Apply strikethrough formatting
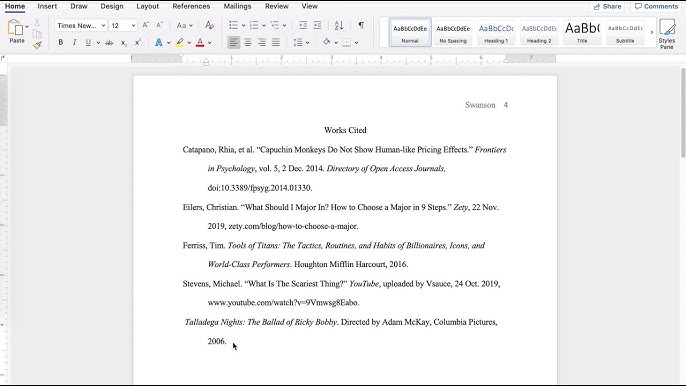The image size is (686, 386). tap(109, 42)
